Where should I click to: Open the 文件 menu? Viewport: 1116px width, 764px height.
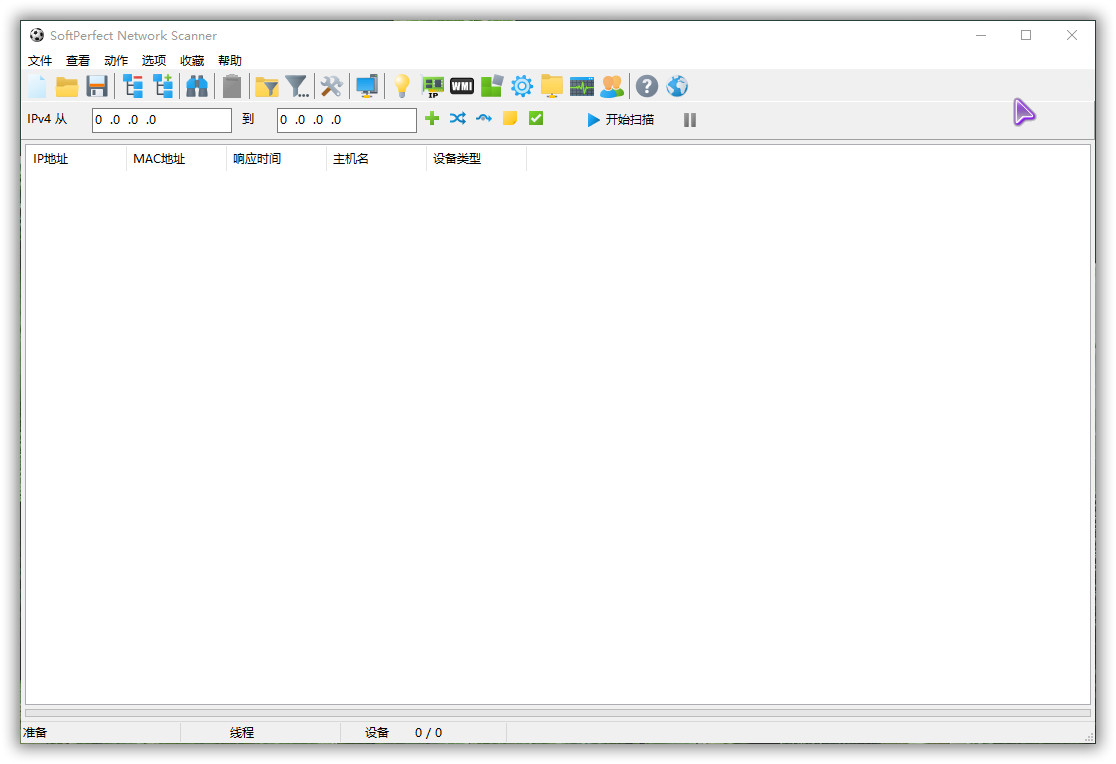tap(40, 61)
